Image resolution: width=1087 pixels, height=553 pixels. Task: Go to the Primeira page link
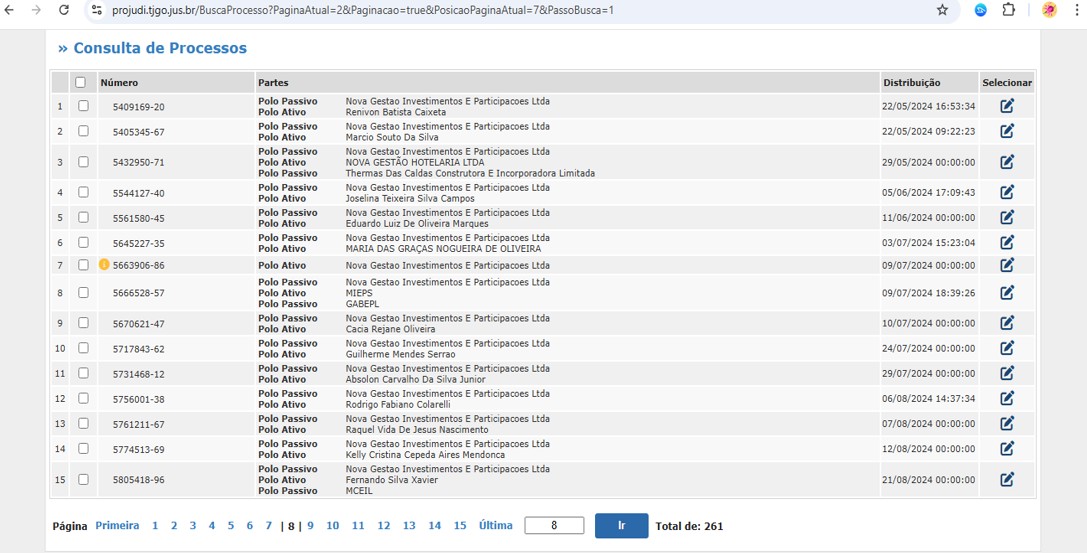coord(117,526)
